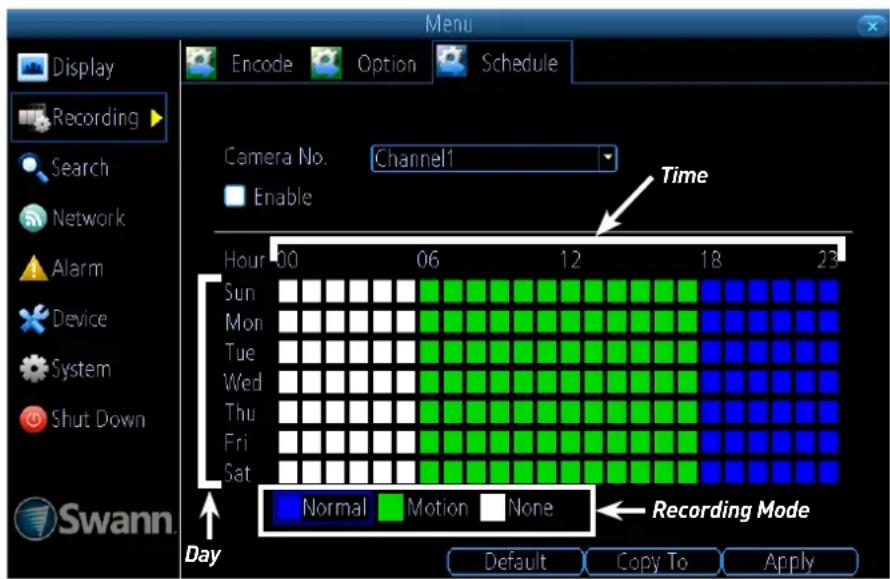
Task: Click the Alarm warning triangle icon
Action: click(x=33, y=268)
